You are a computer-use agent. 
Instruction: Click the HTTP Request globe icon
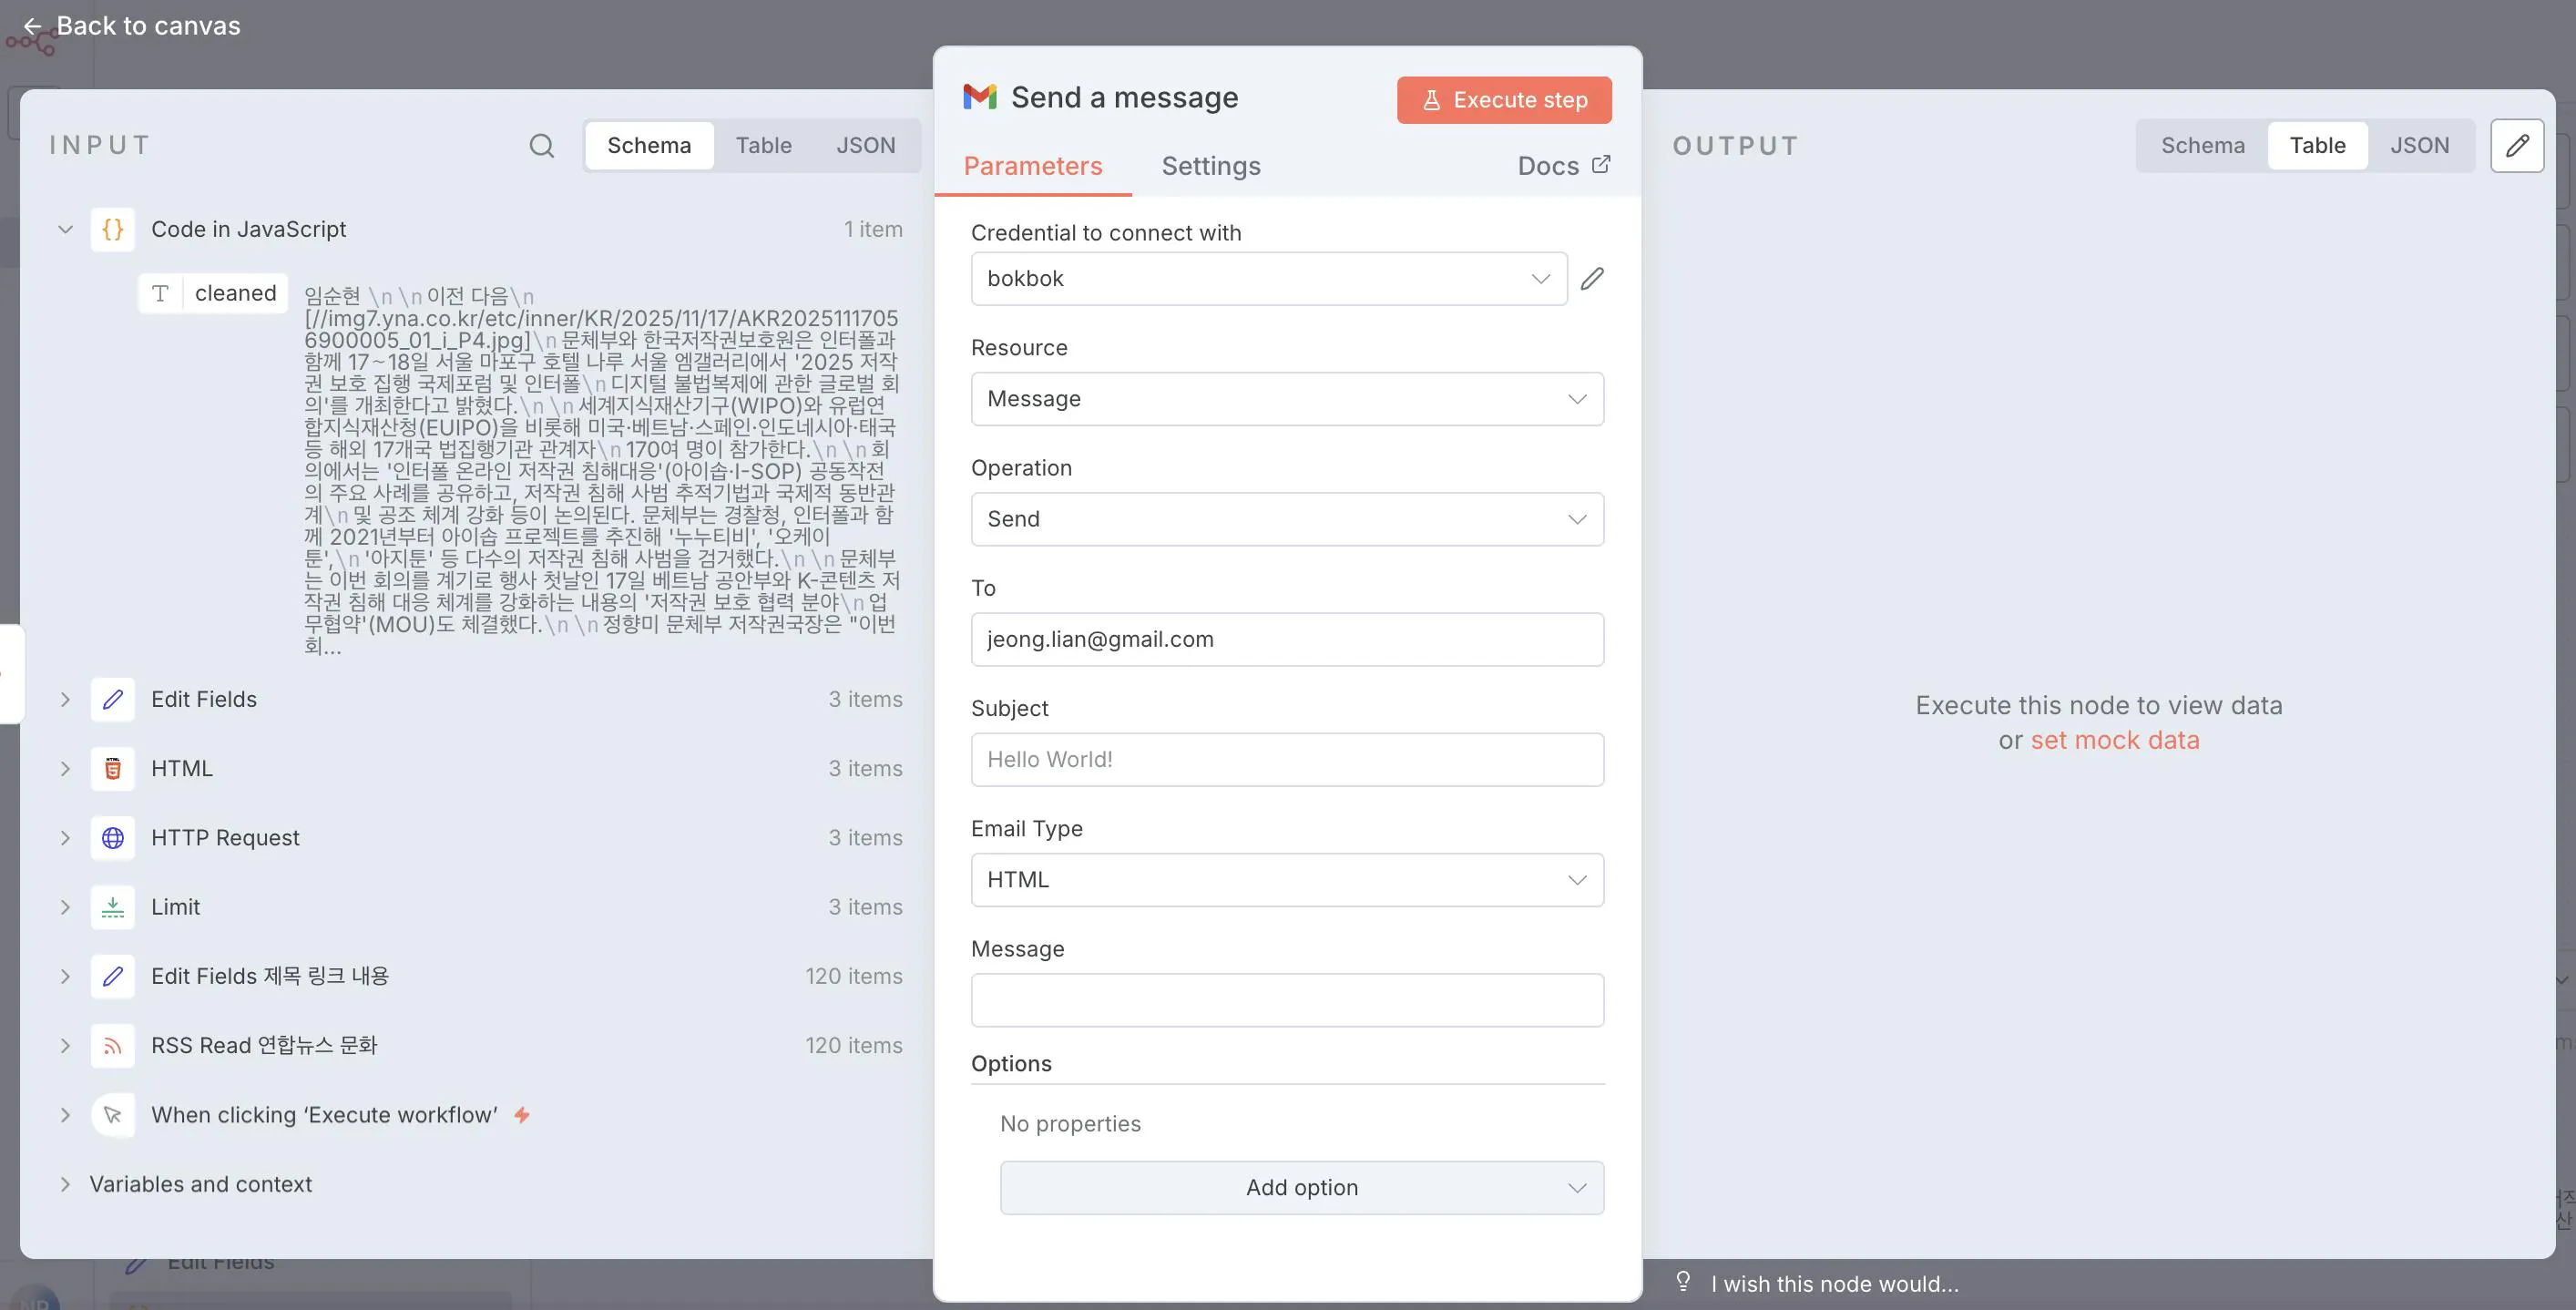(x=113, y=838)
